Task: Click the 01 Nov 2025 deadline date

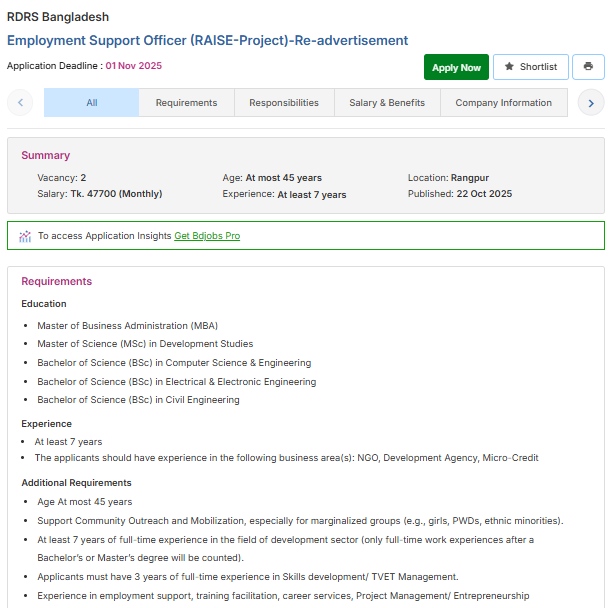Action: click(x=133, y=66)
